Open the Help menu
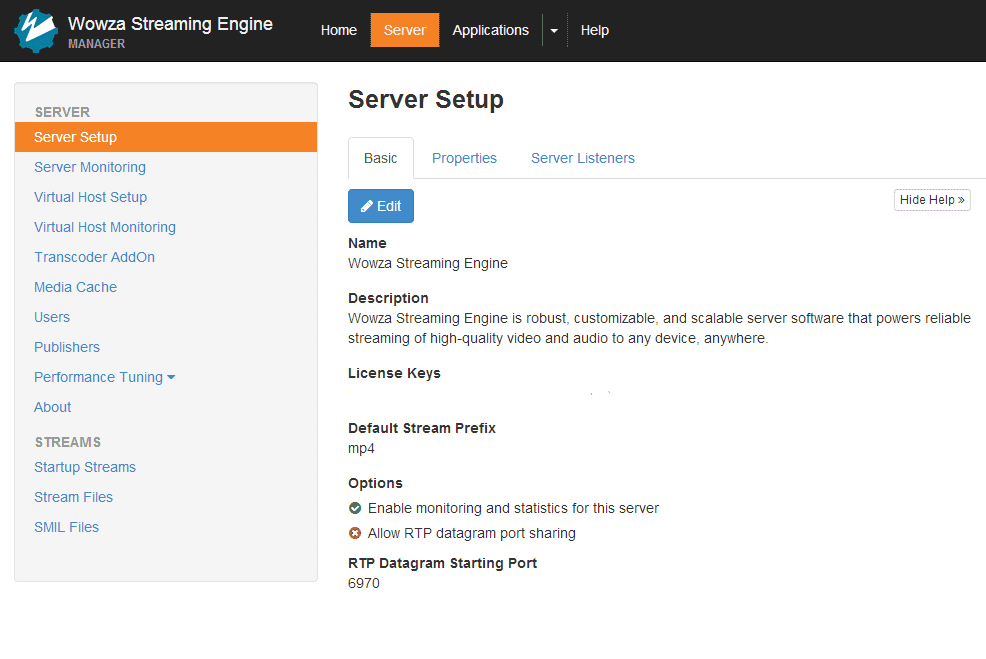 (594, 30)
